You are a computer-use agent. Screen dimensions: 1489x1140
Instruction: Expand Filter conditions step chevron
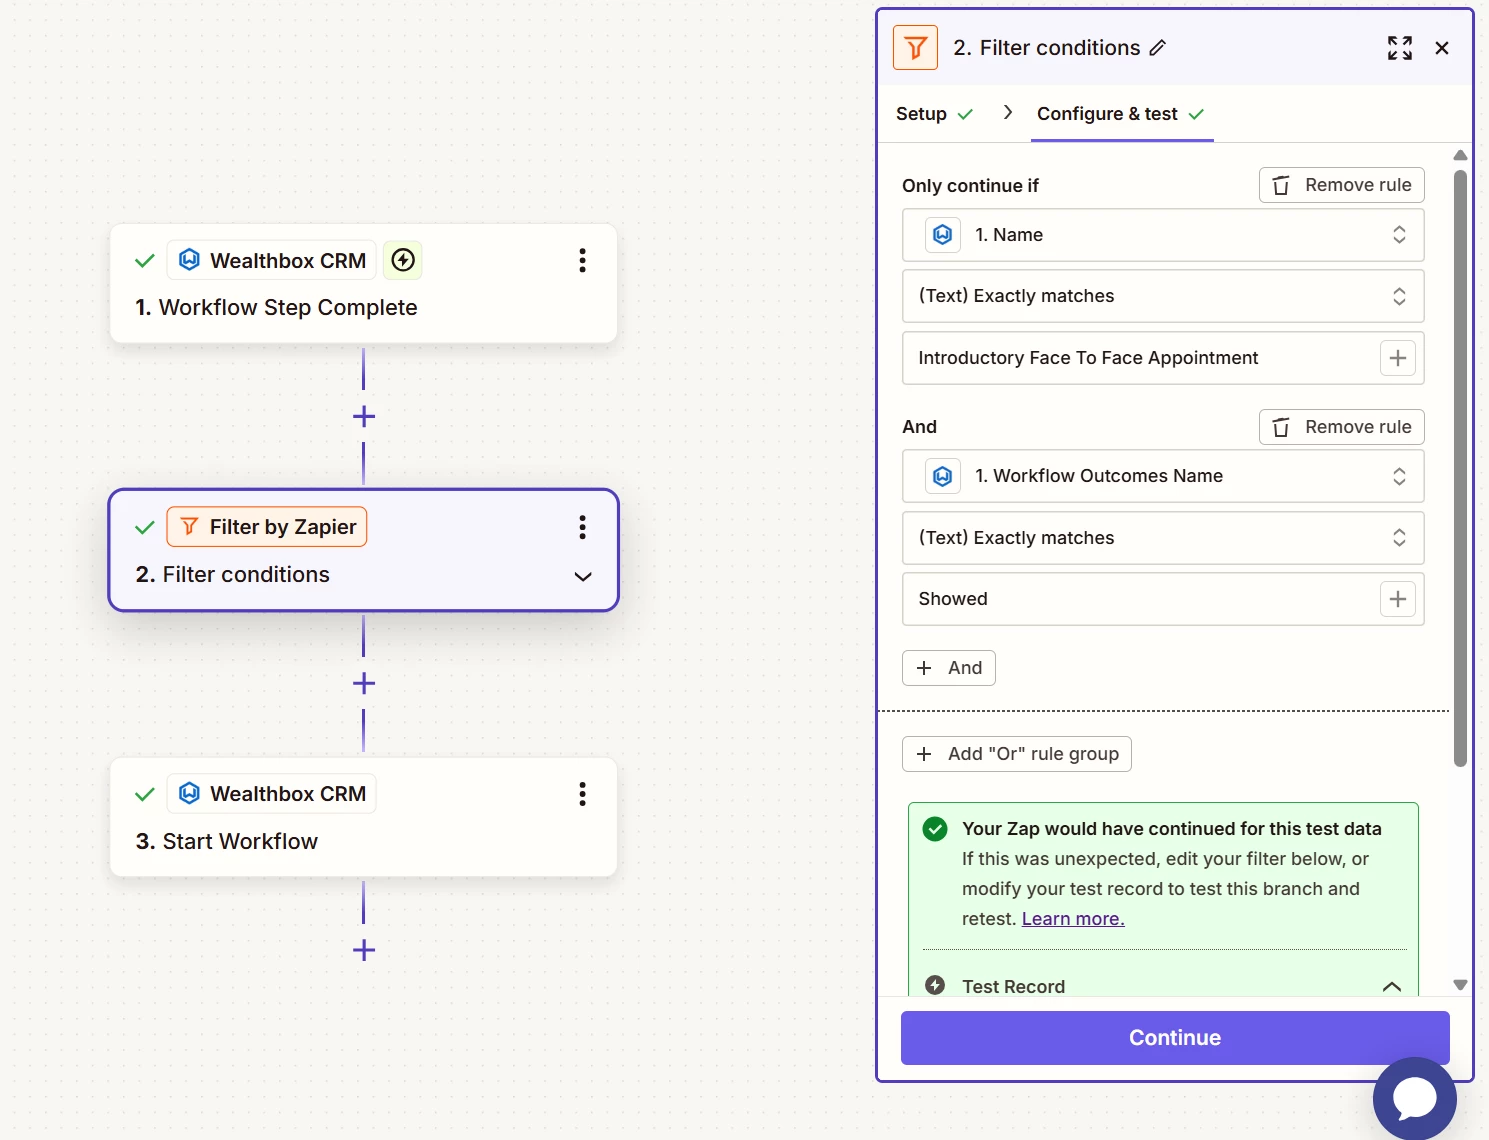(x=583, y=576)
